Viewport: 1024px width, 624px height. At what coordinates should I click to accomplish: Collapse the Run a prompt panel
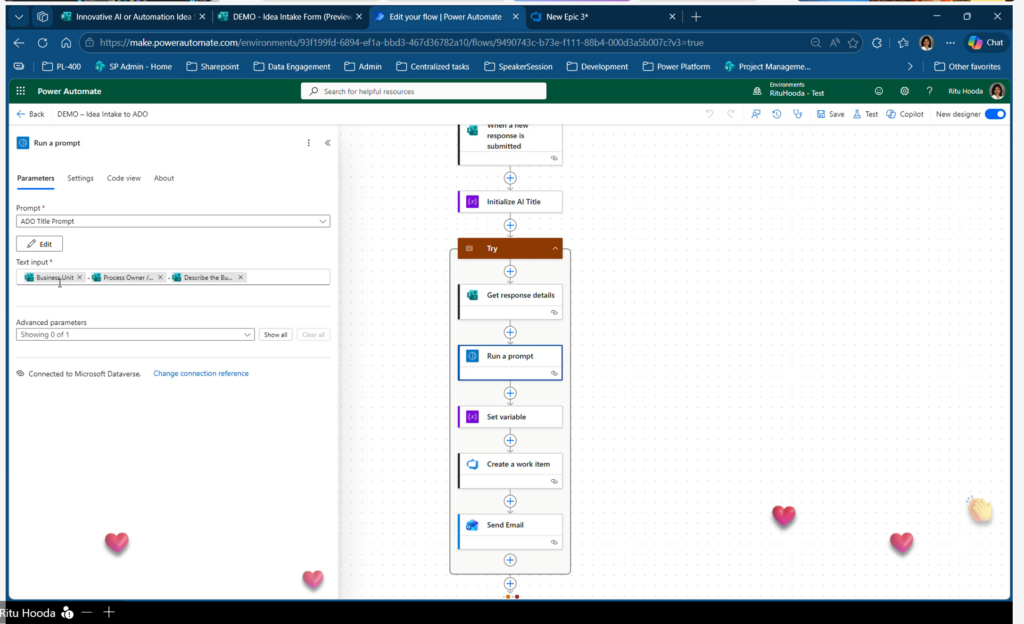328,143
